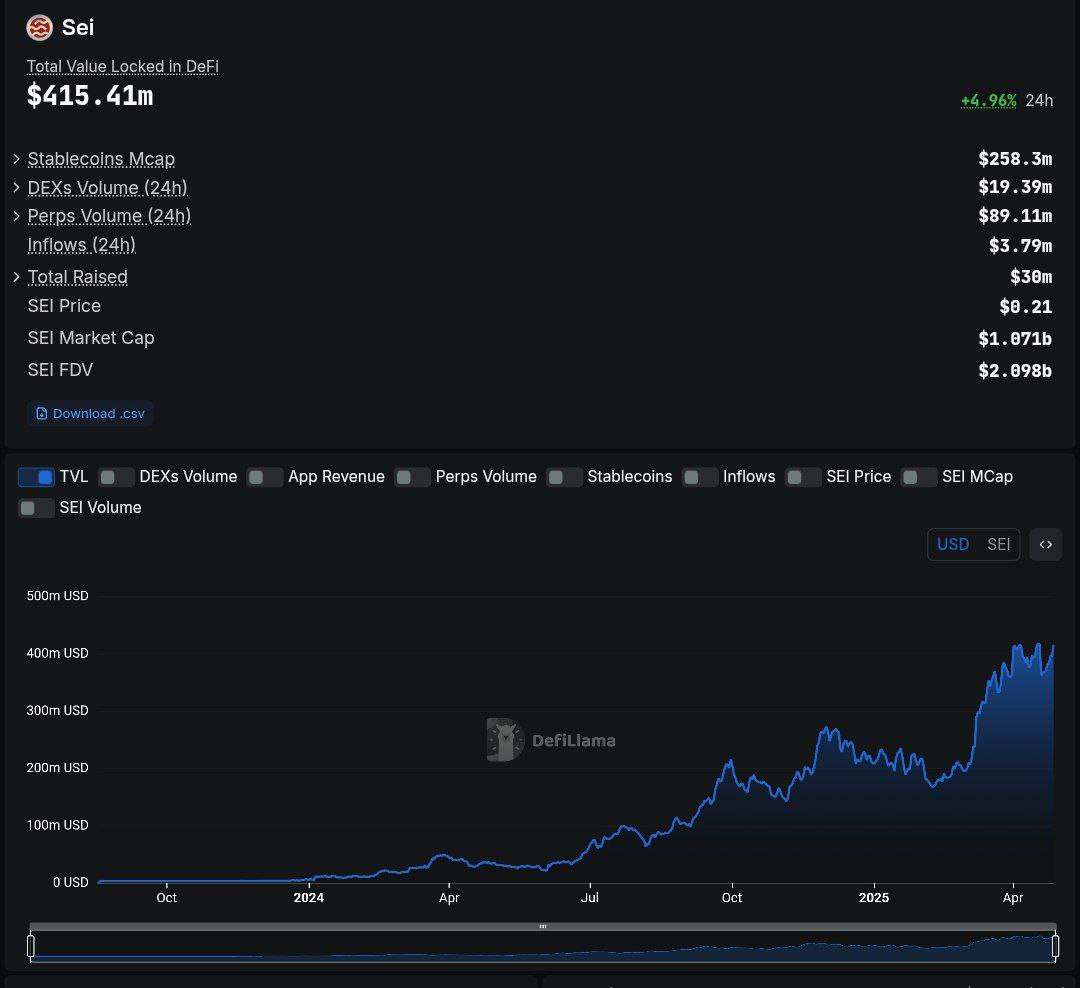Click the range slider top grip bar
Viewport: 1080px width, 988px height.
coord(543,927)
